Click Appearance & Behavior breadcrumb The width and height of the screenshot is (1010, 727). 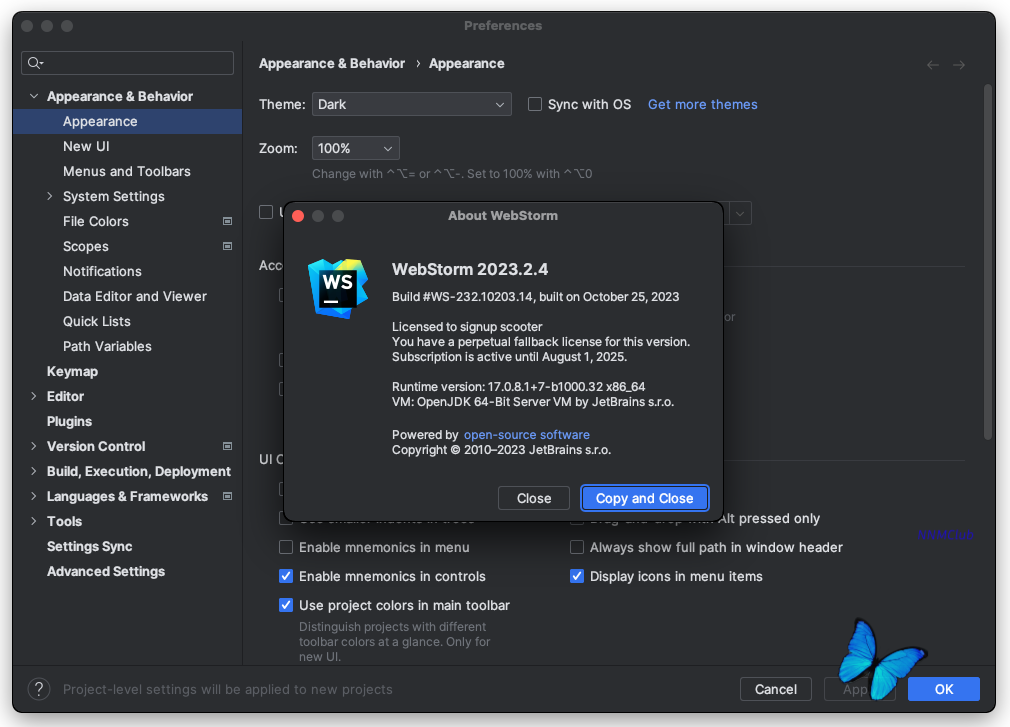pyautogui.click(x=332, y=63)
